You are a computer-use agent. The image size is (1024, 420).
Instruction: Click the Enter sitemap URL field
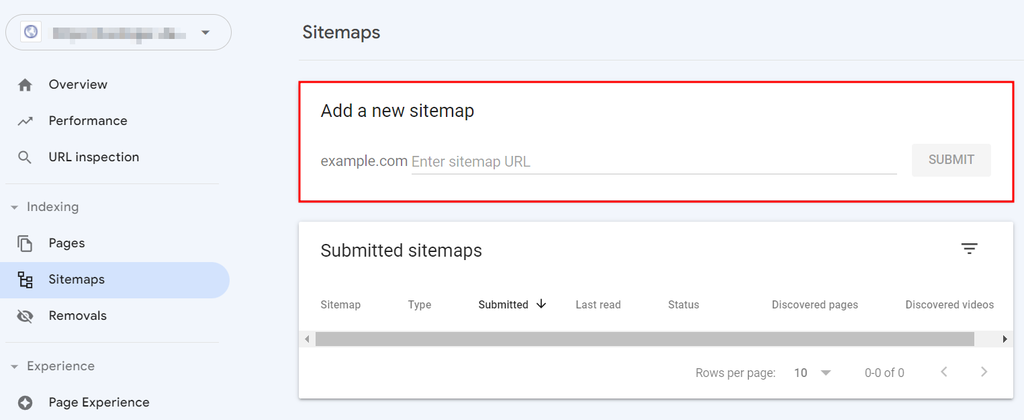(653, 161)
